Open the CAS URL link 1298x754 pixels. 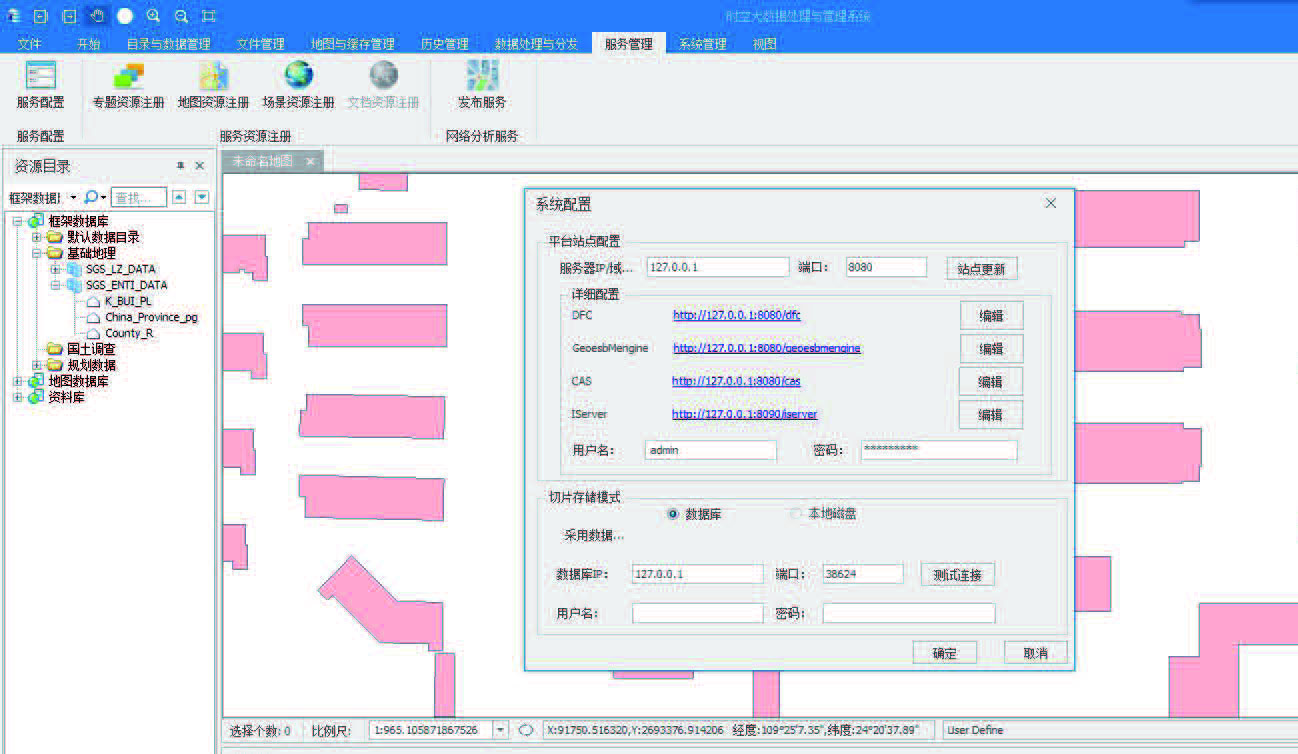(x=736, y=381)
